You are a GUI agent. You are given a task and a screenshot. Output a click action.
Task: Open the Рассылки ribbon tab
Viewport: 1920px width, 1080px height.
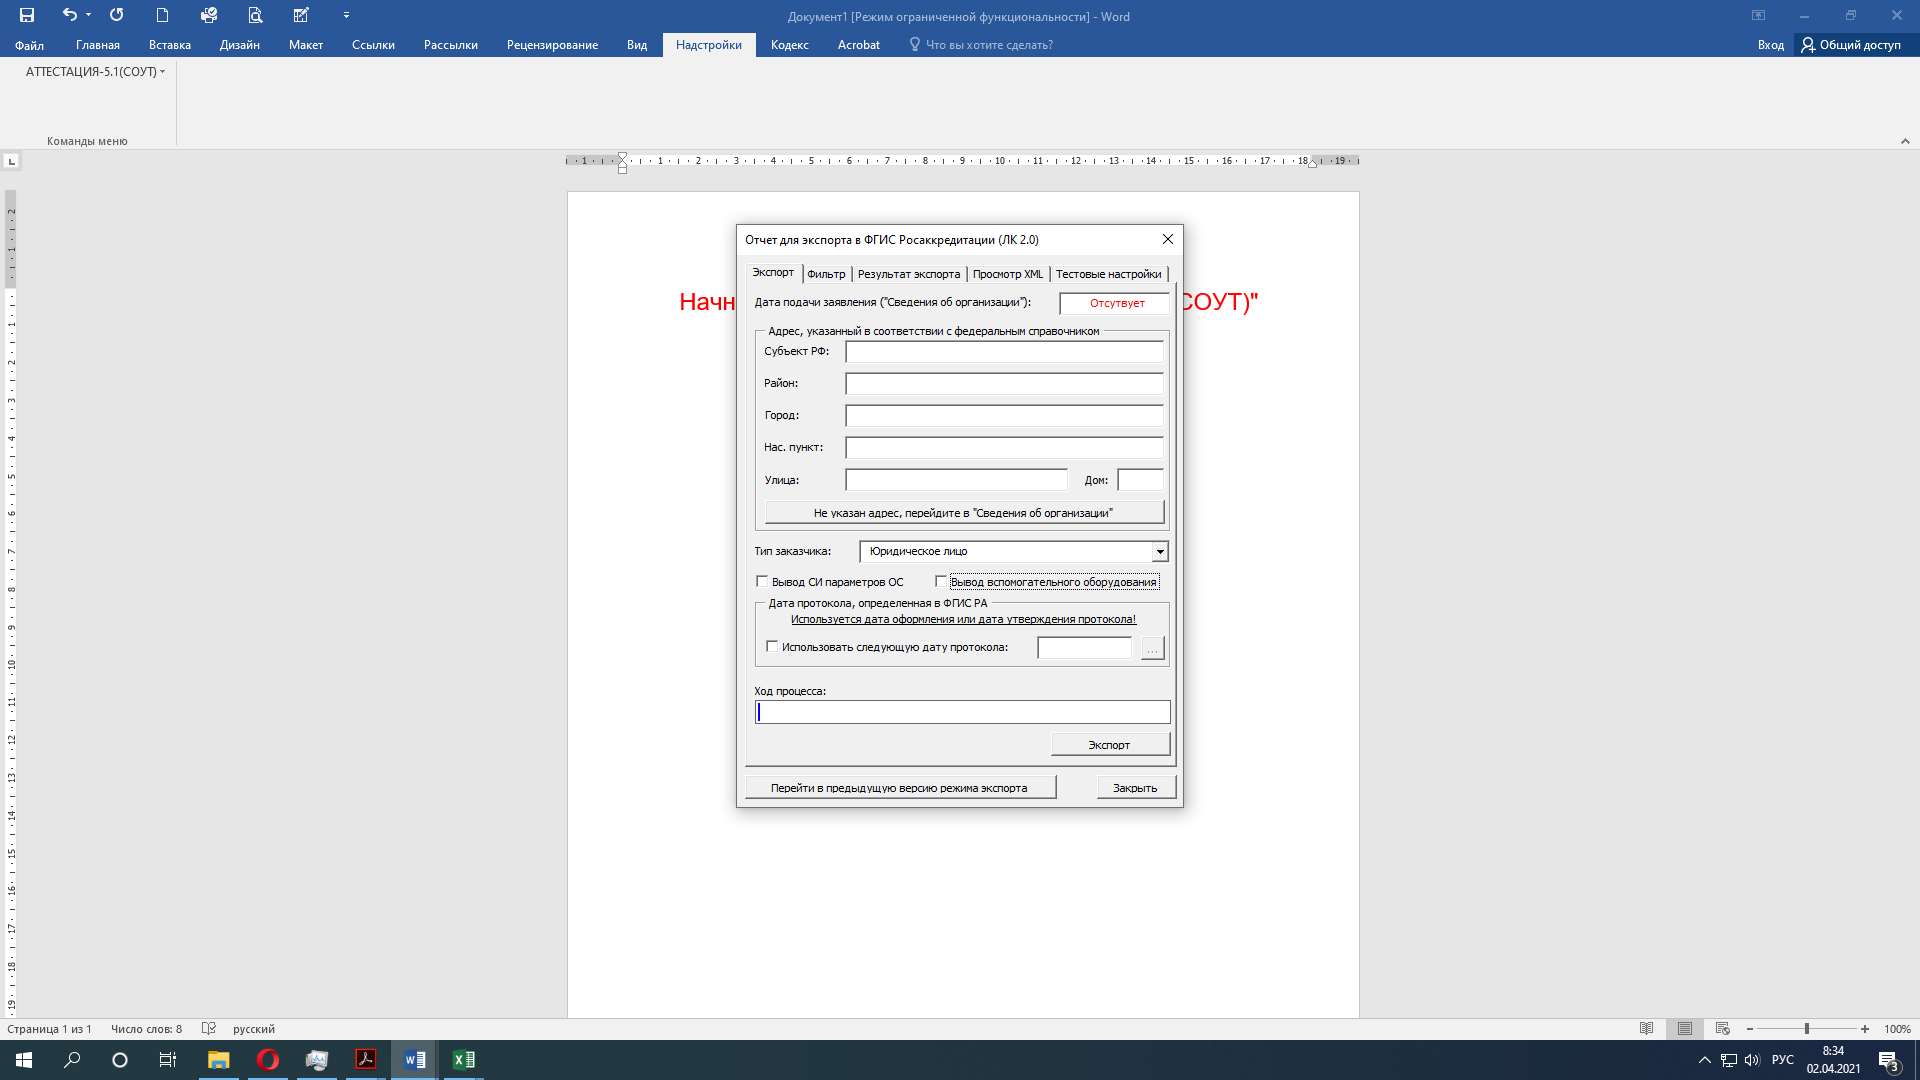(x=451, y=45)
